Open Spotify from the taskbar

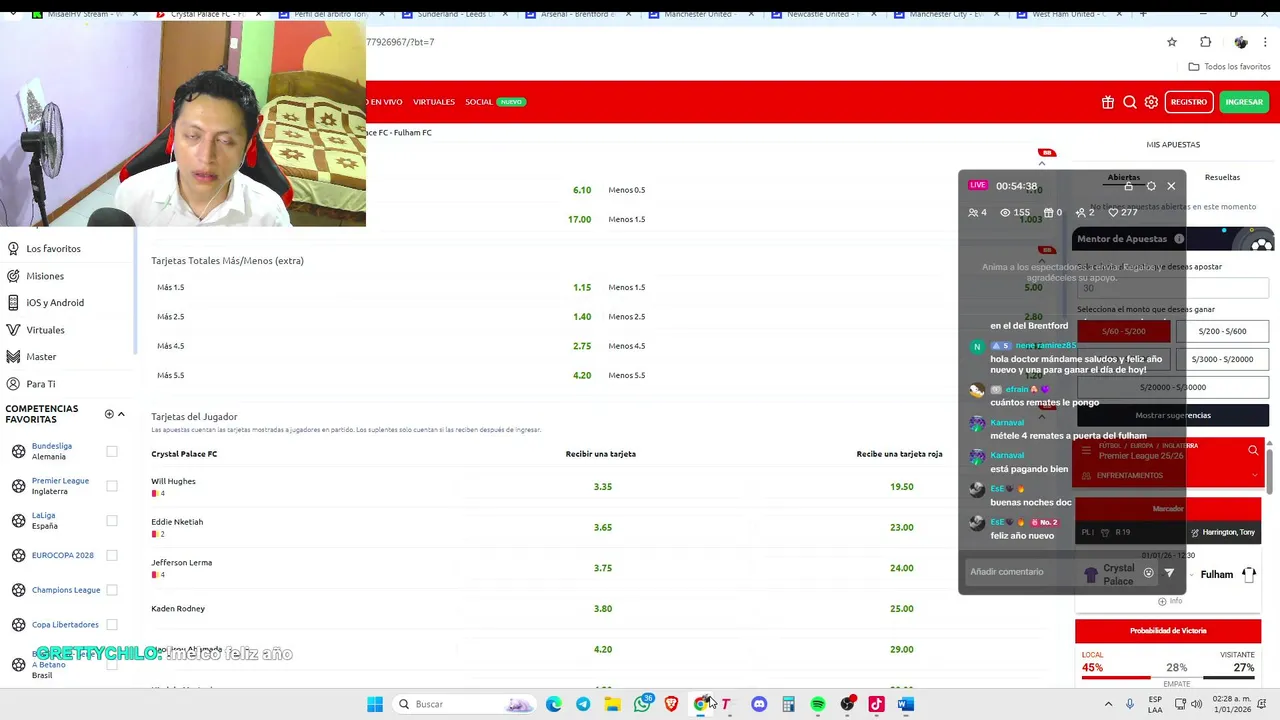click(818, 704)
